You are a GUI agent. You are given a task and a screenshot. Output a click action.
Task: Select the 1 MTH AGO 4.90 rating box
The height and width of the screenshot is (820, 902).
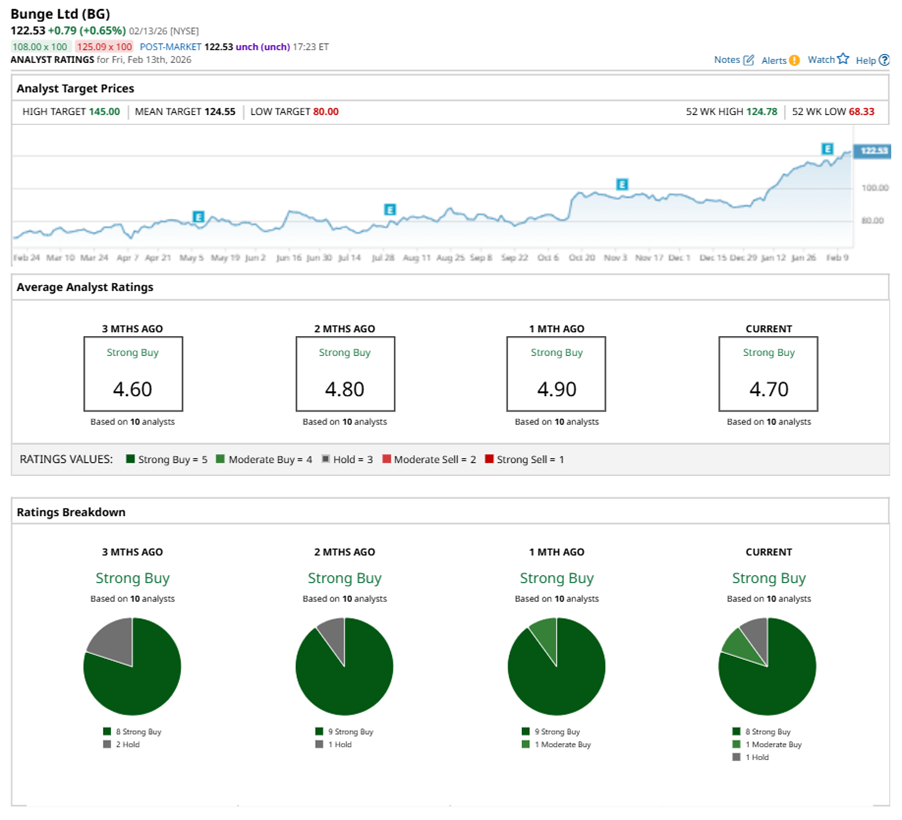coord(556,373)
